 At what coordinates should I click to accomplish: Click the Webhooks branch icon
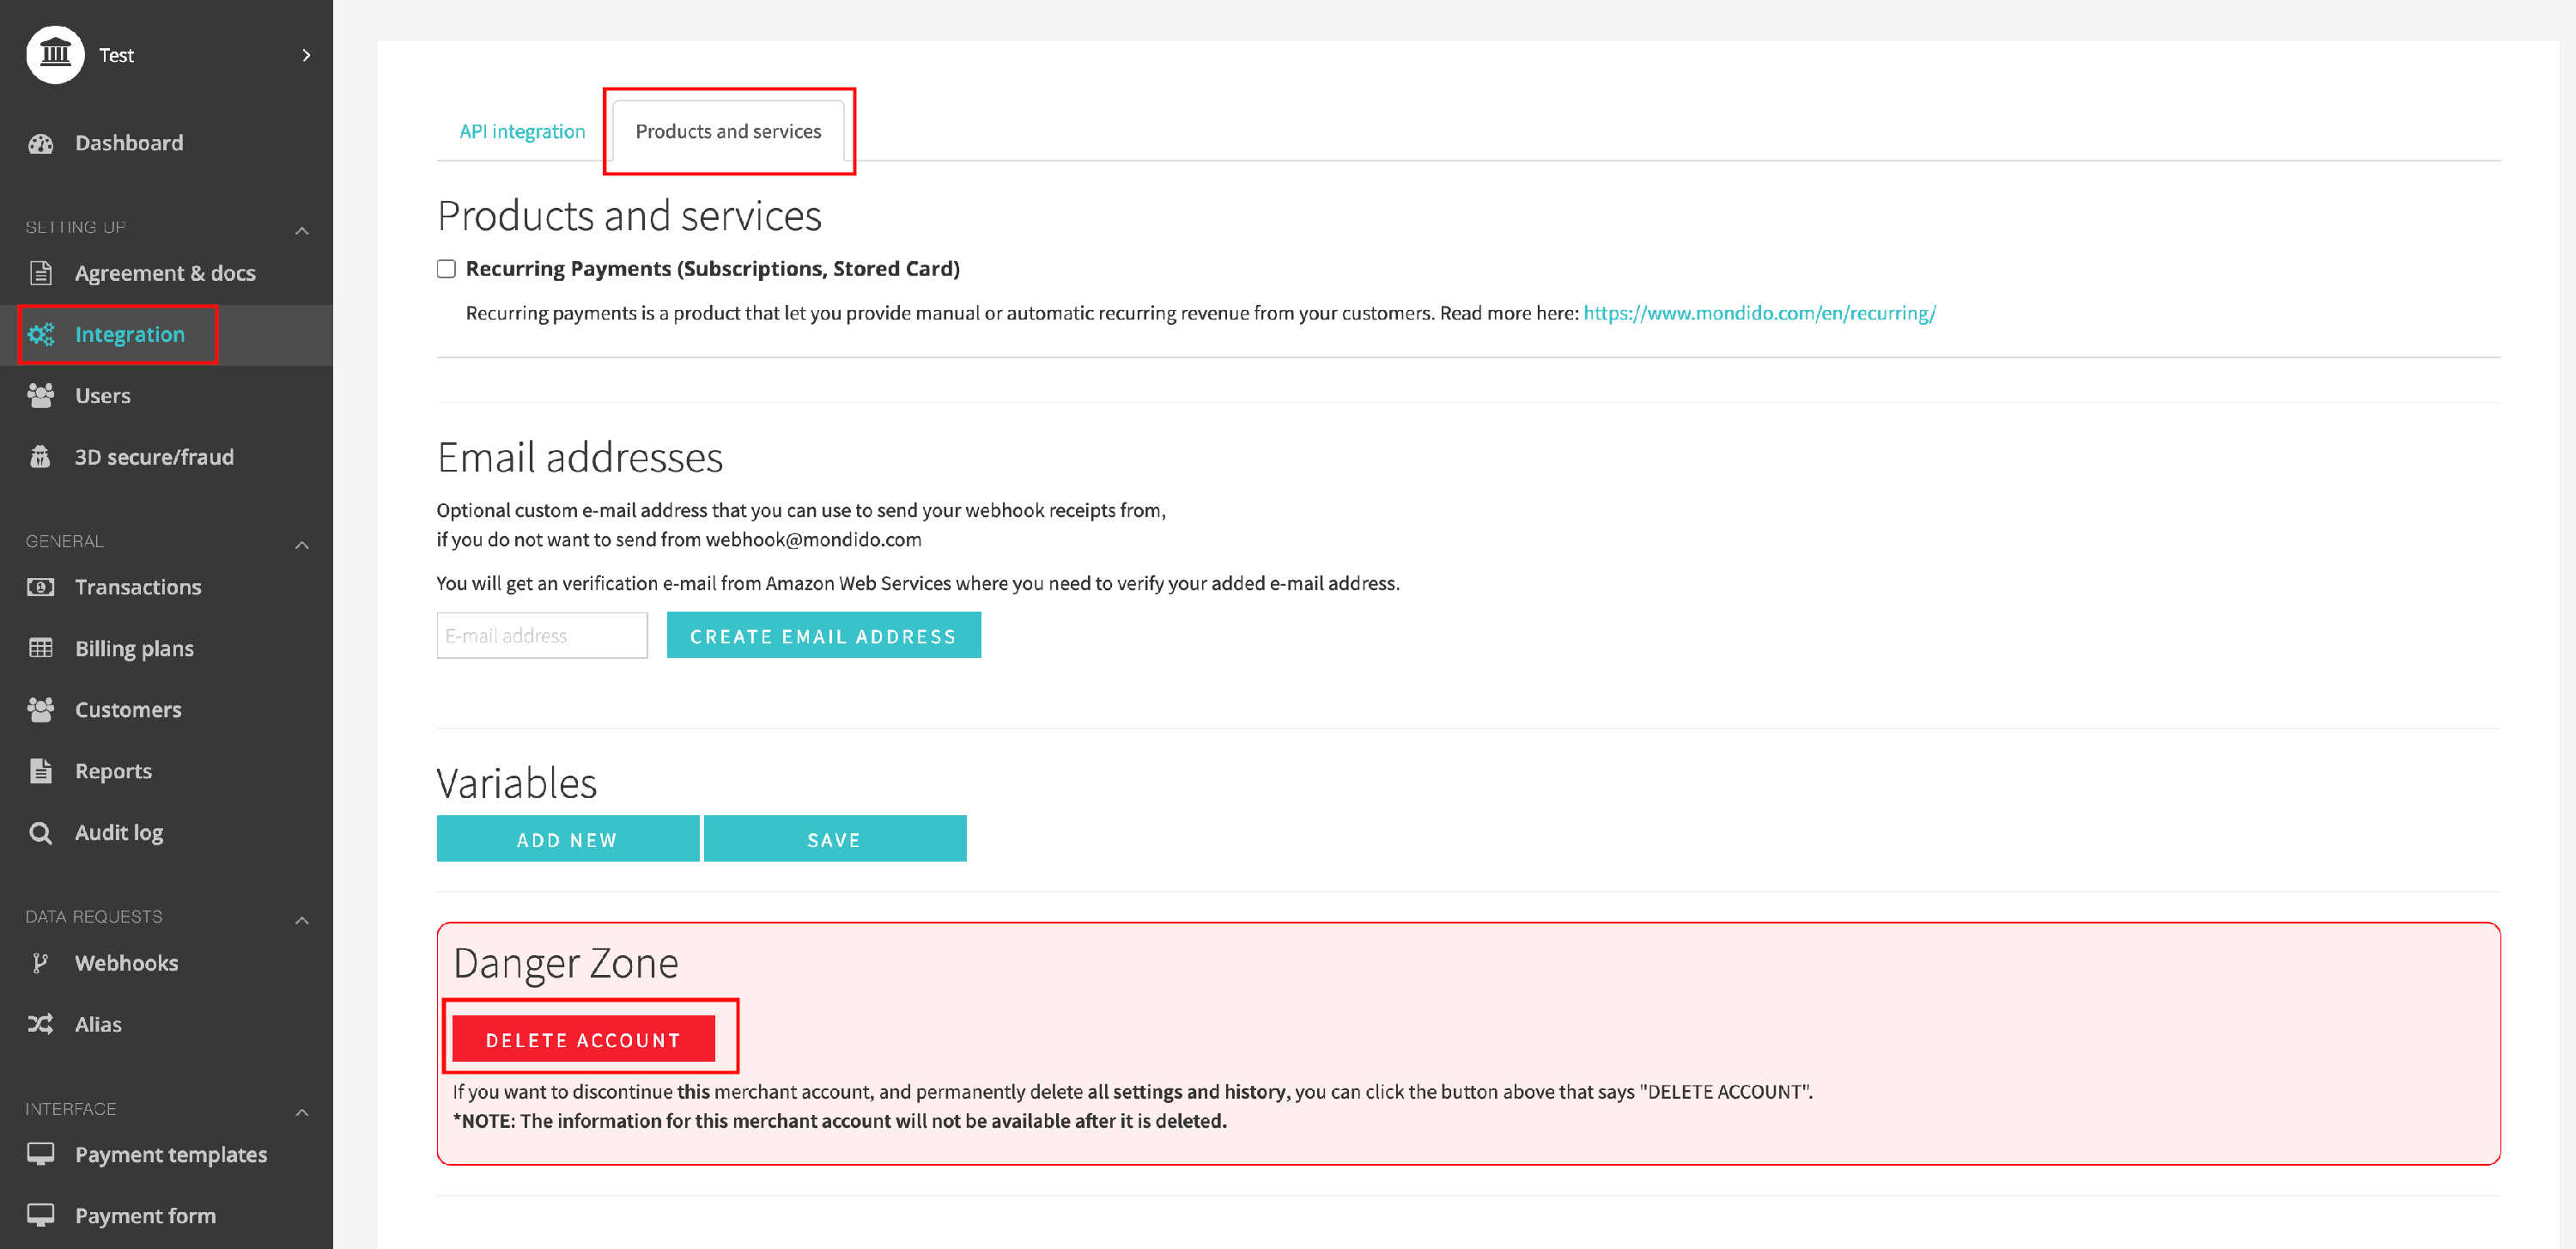[40, 963]
